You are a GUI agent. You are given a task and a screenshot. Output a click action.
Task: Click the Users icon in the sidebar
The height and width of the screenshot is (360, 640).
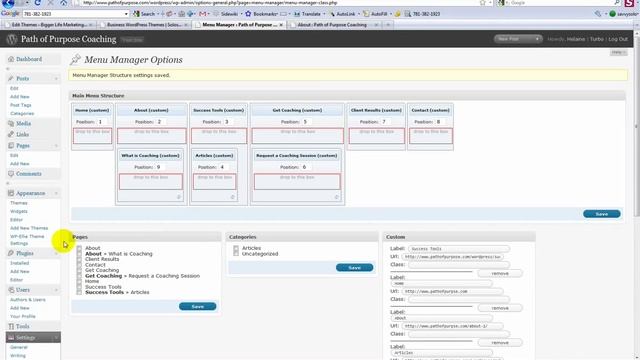coord(11,290)
